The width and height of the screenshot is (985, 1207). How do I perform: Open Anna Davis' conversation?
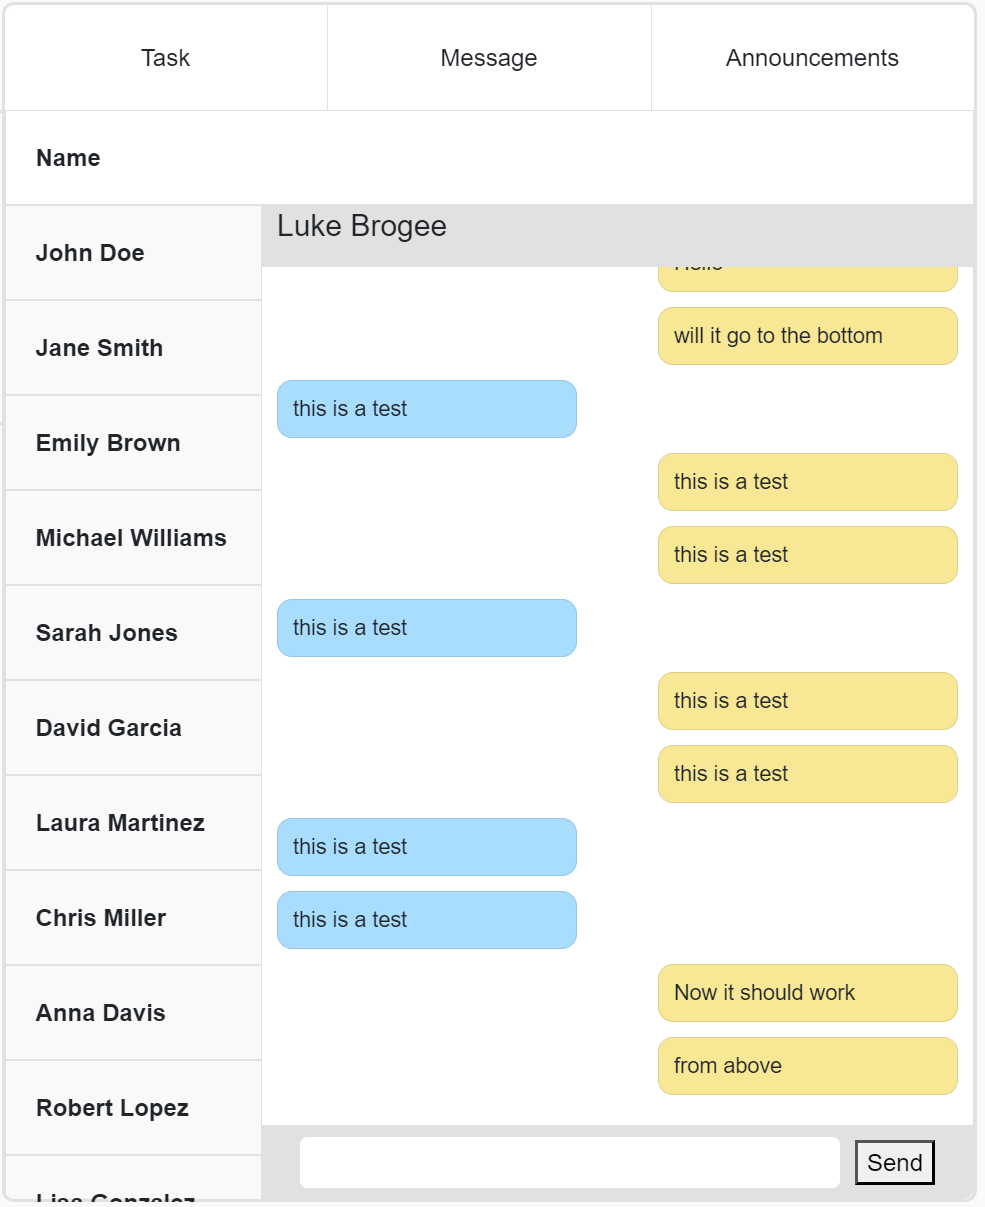(100, 1012)
